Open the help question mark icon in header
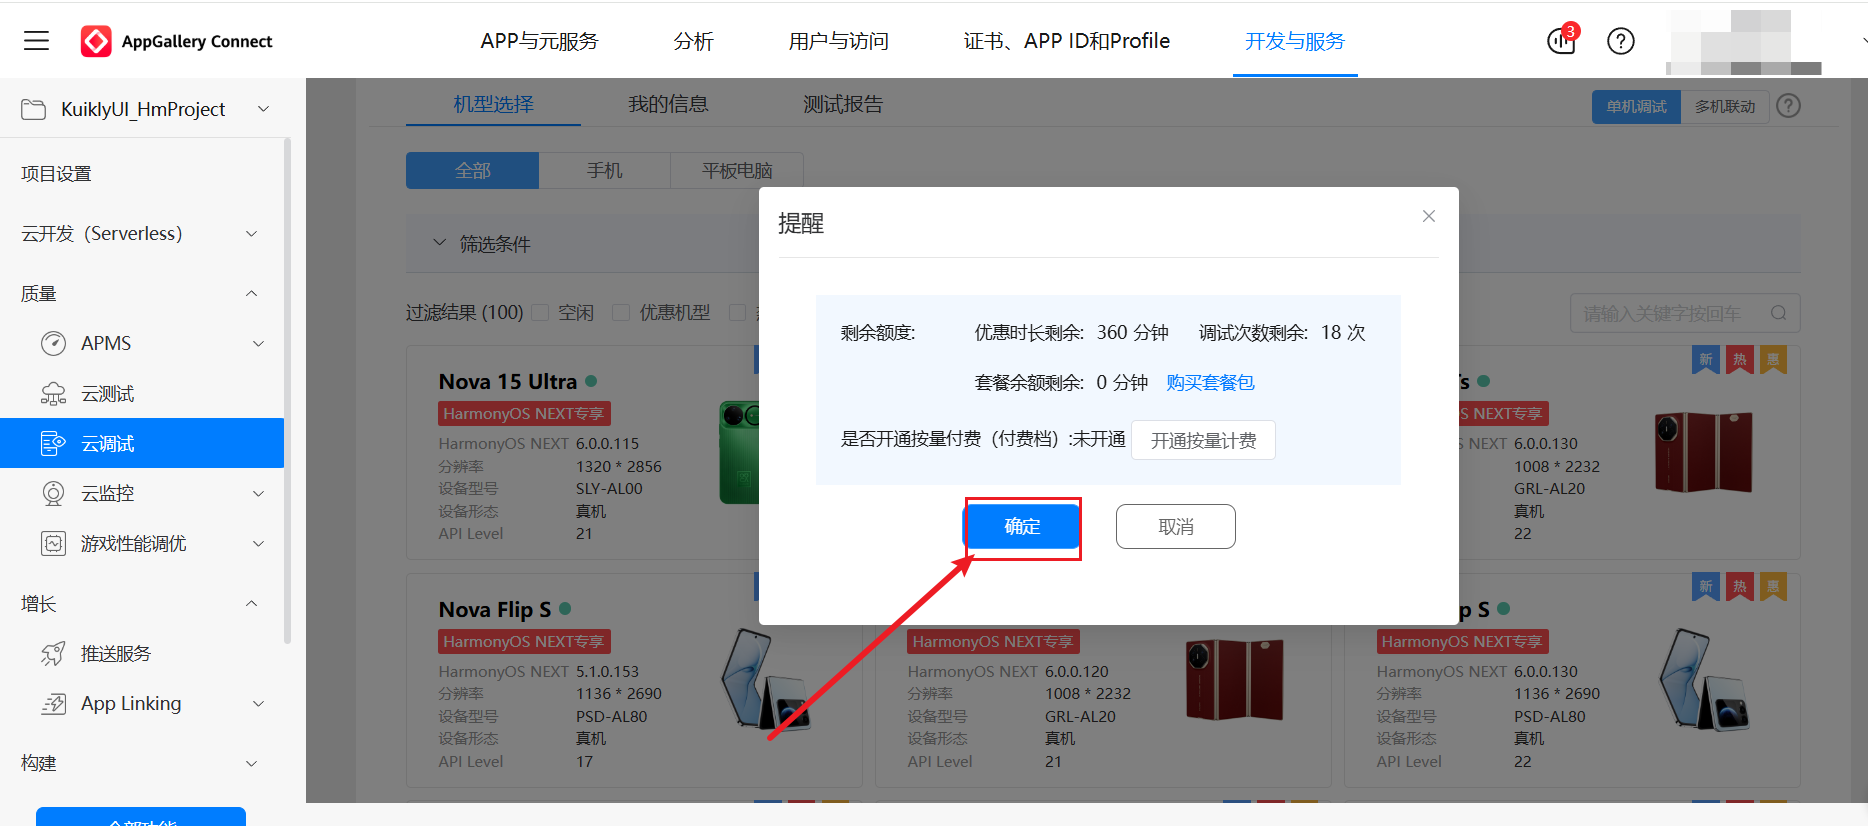The height and width of the screenshot is (826, 1868). (1620, 41)
